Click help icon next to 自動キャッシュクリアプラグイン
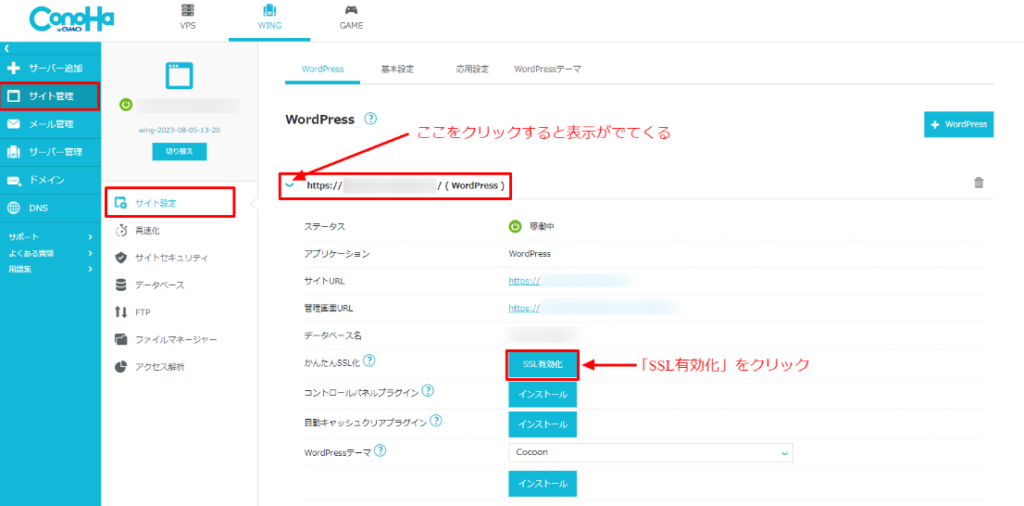The image size is (1024, 506). coord(436,421)
